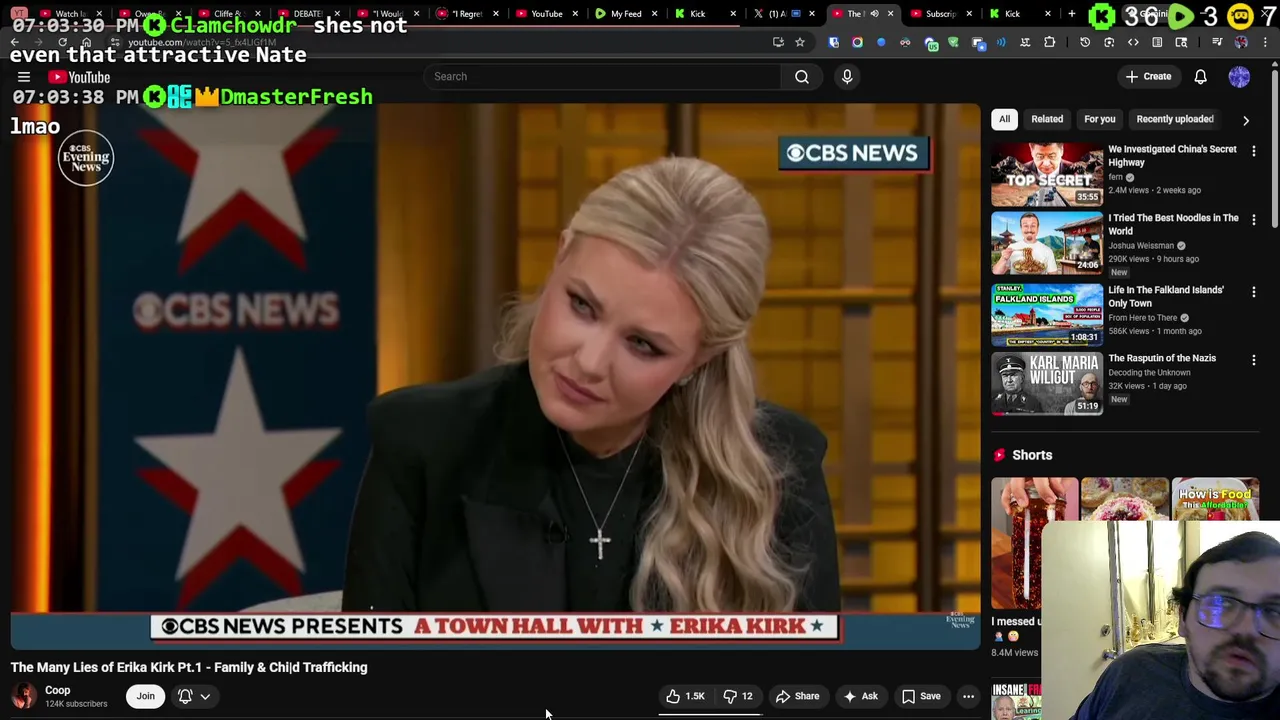Click the green shield extension icon
The image size is (1280, 720).
(954, 42)
